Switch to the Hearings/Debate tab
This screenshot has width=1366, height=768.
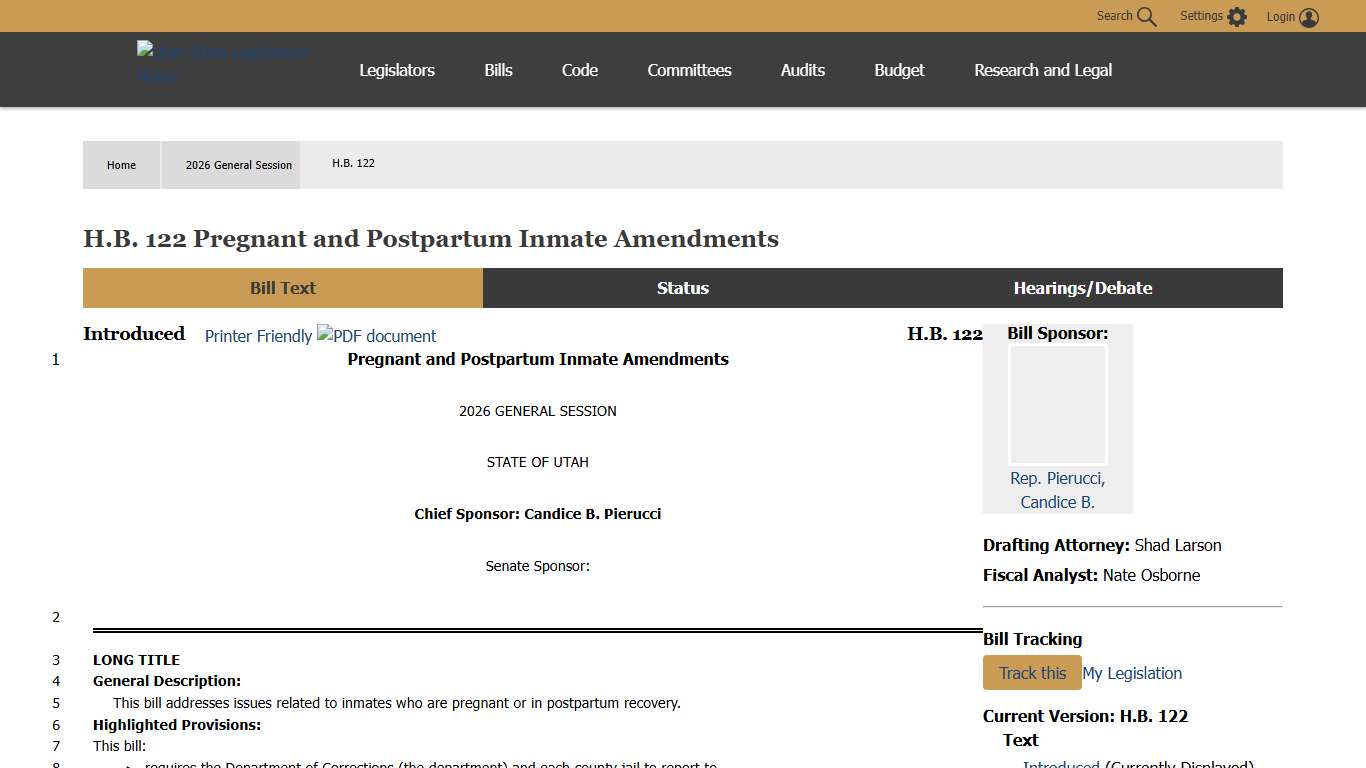1083,288
